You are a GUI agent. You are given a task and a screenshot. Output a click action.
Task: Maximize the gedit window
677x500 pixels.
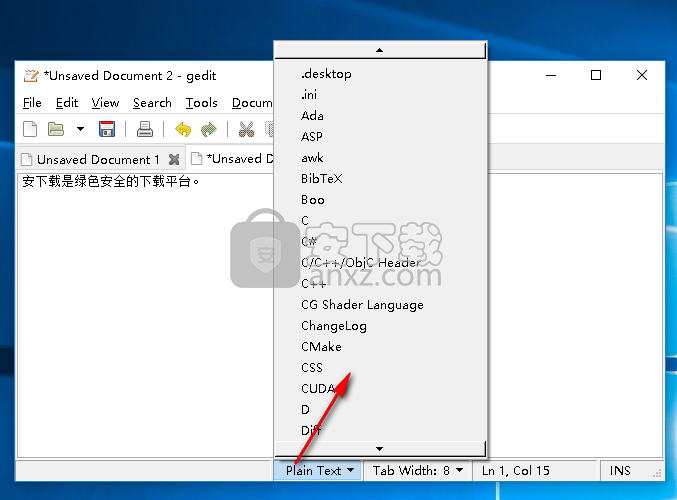tap(596, 75)
